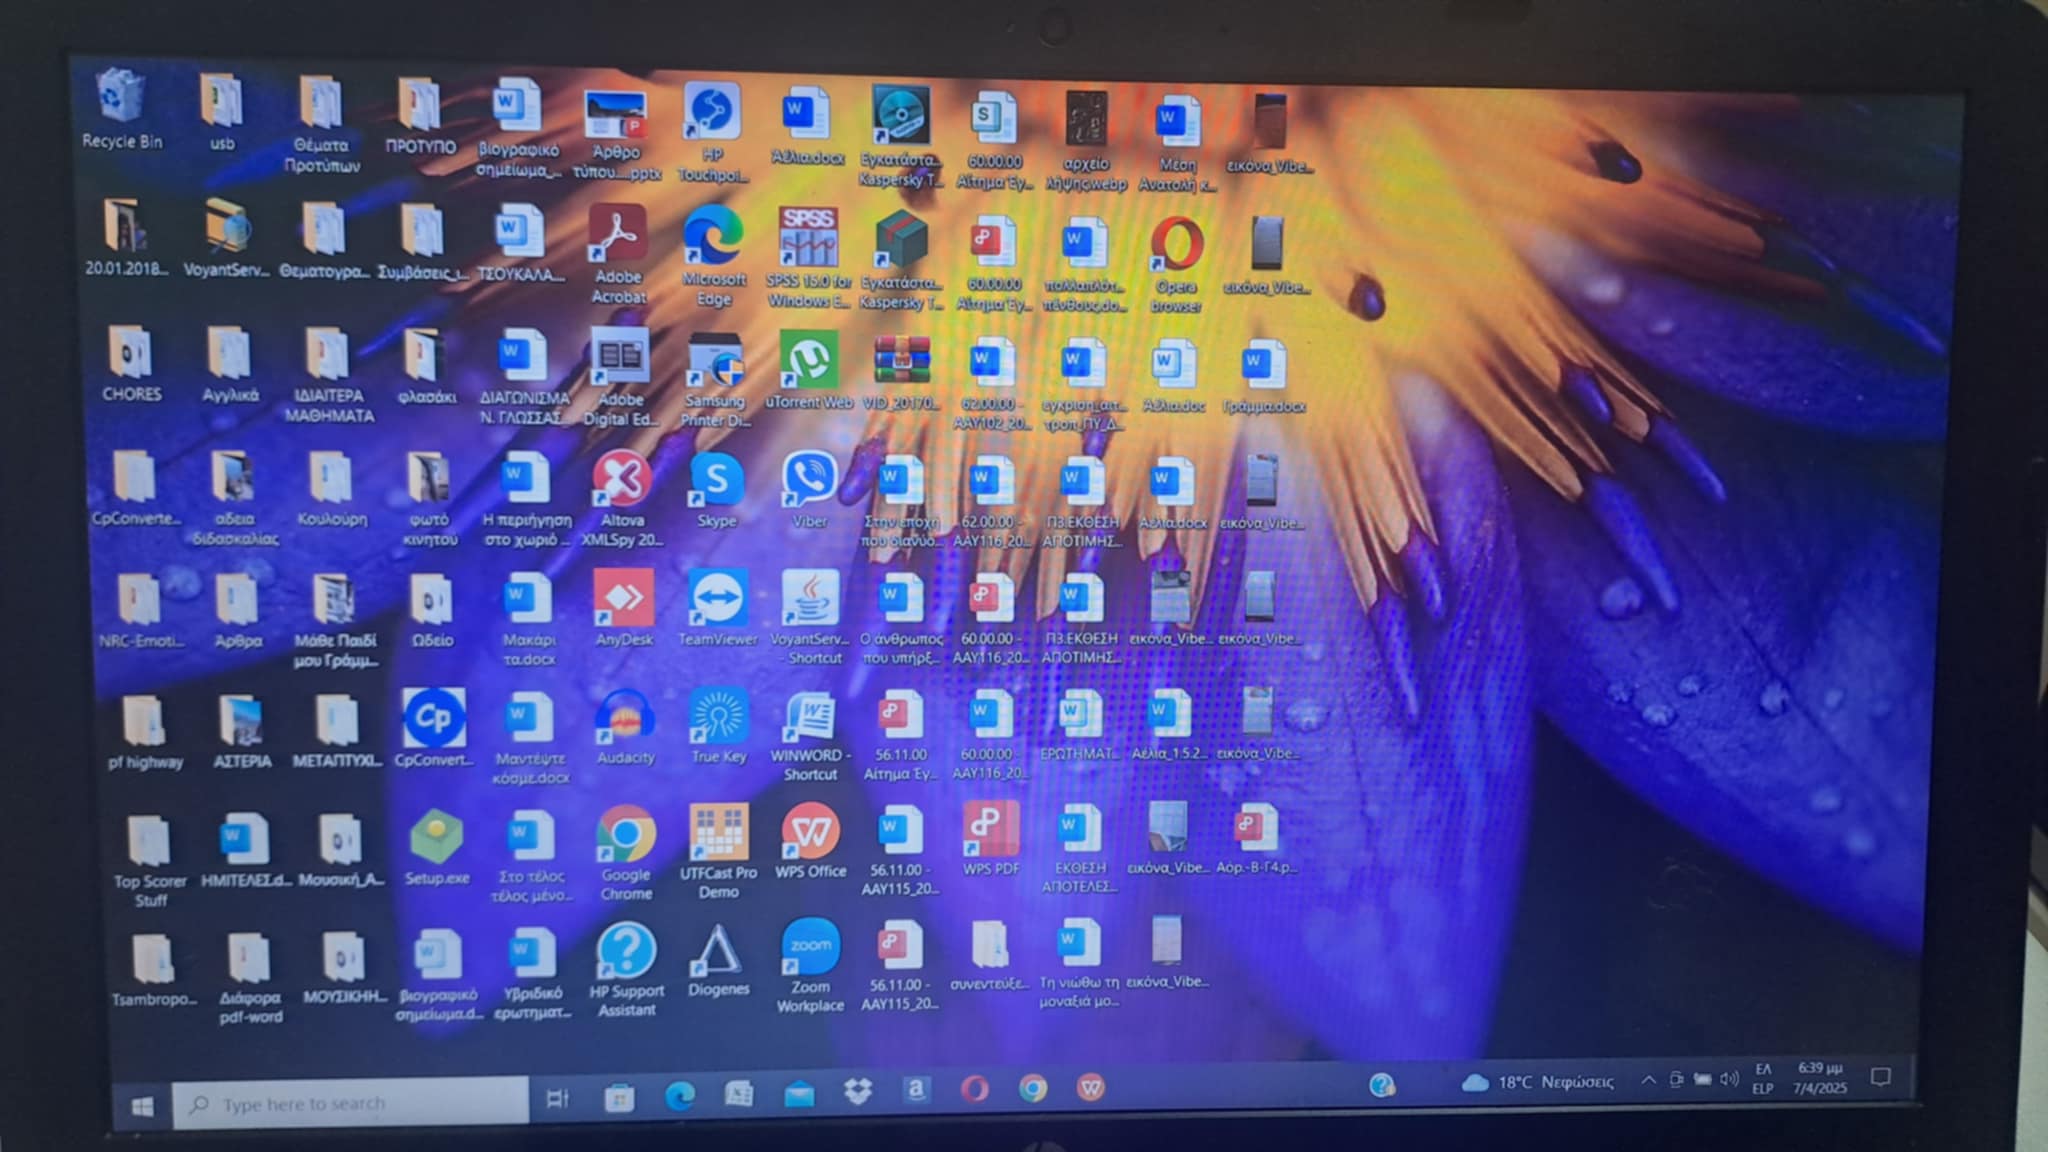The height and width of the screenshot is (1152, 2048).
Task: Select the Αγγλικά folder
Action: coord(230,365)
